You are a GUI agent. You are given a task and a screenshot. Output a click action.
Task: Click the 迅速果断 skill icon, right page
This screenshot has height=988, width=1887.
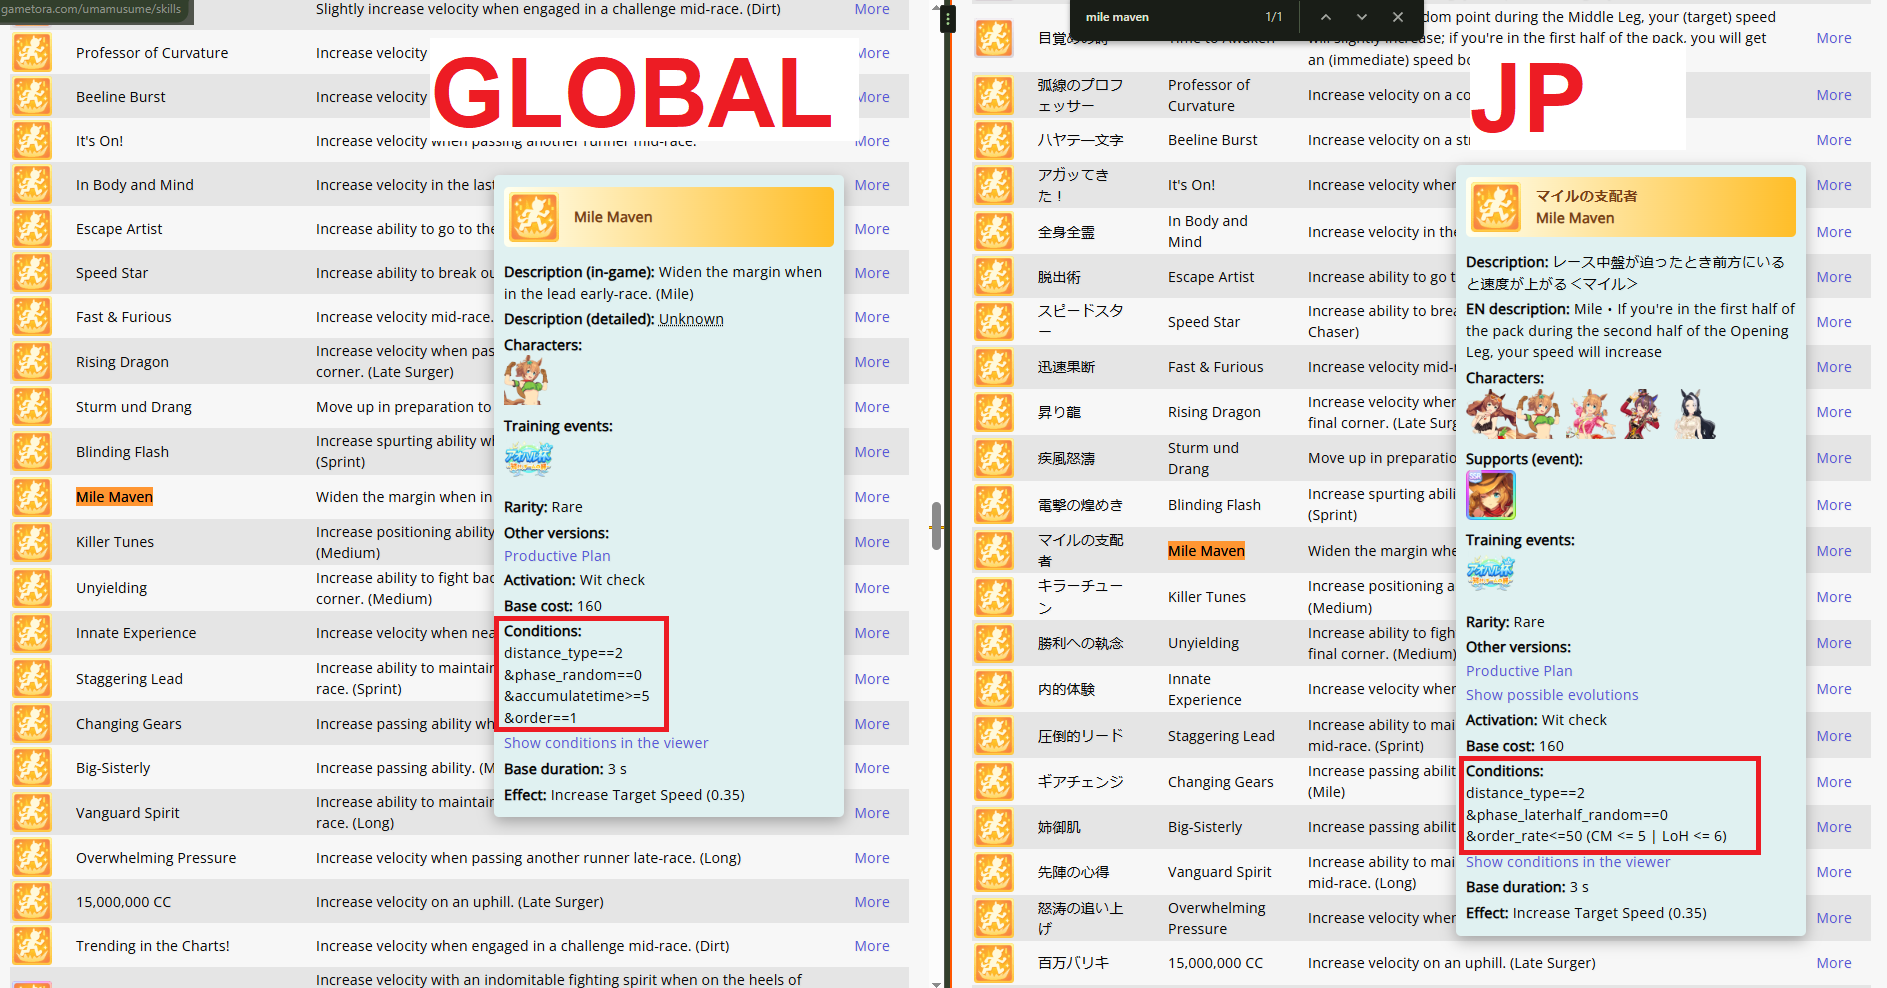pyautogui.click(x=994, y=367)
